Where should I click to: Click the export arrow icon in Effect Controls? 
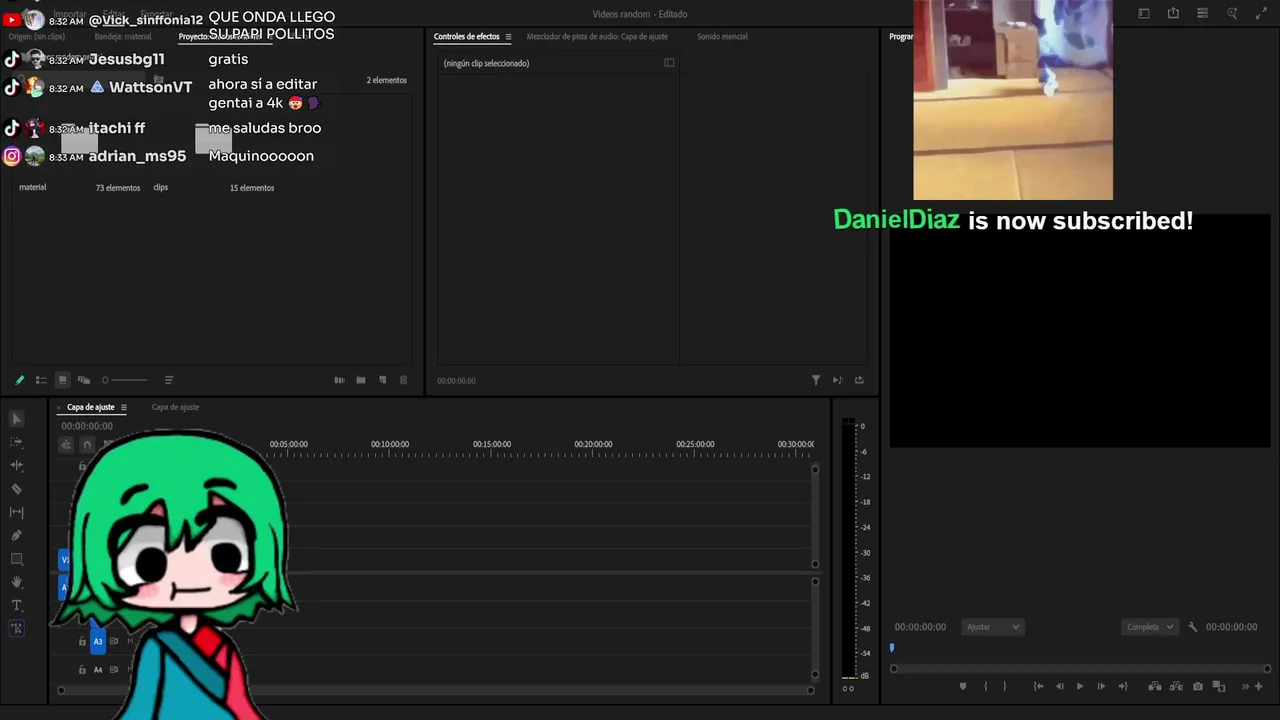click(859, 380)
